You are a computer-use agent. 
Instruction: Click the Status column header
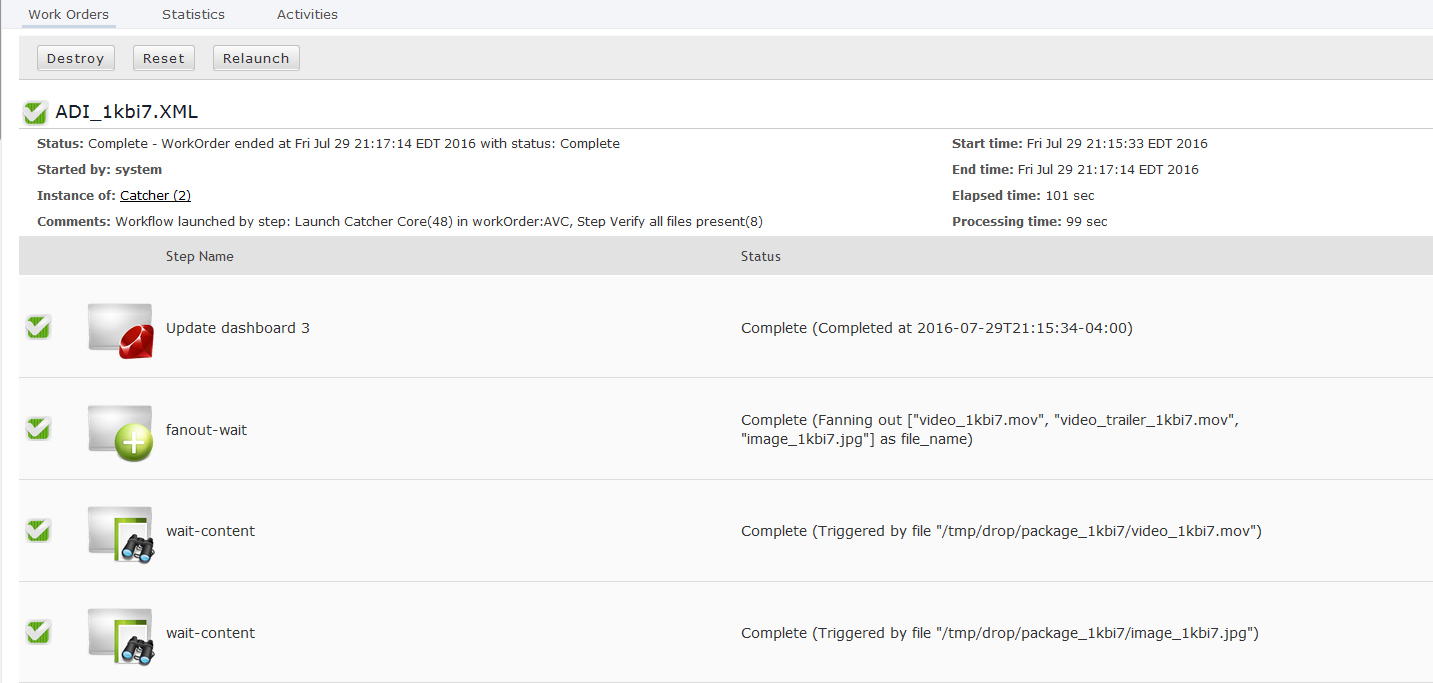click(761, 256)
